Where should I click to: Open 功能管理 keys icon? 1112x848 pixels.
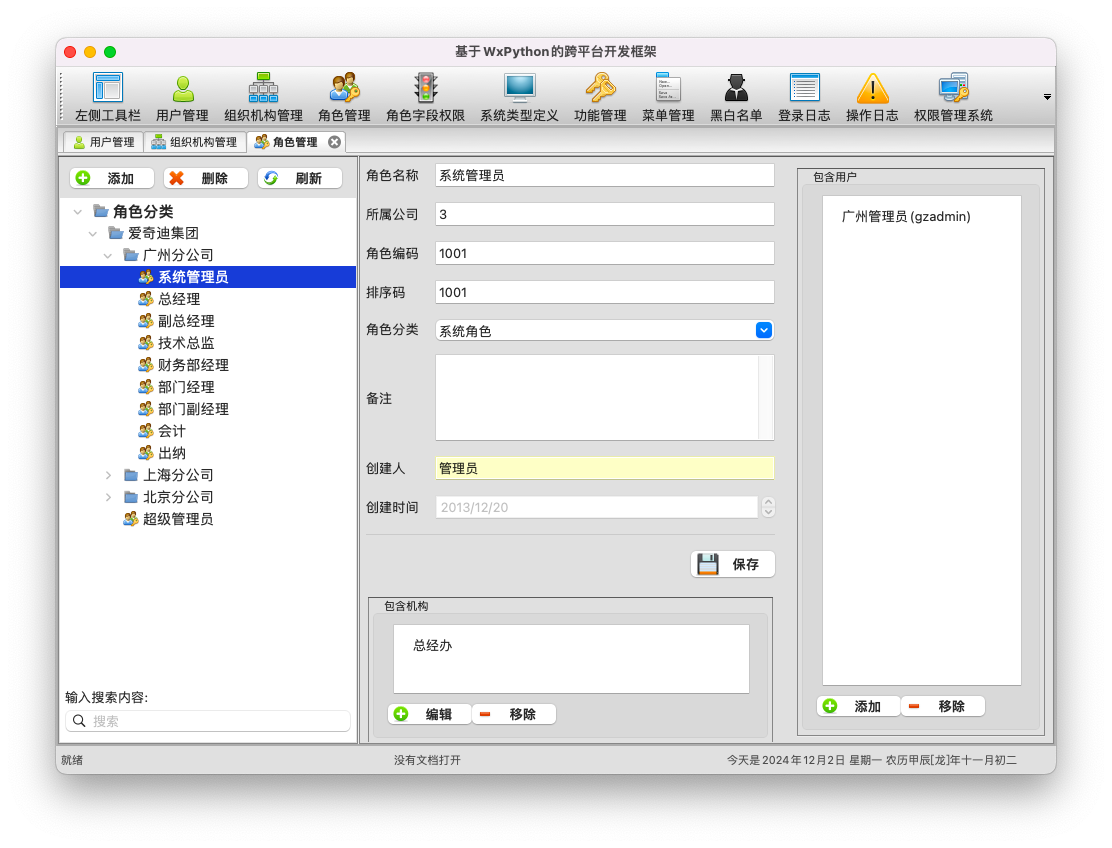pyautogui.click(x=600, y=90)
